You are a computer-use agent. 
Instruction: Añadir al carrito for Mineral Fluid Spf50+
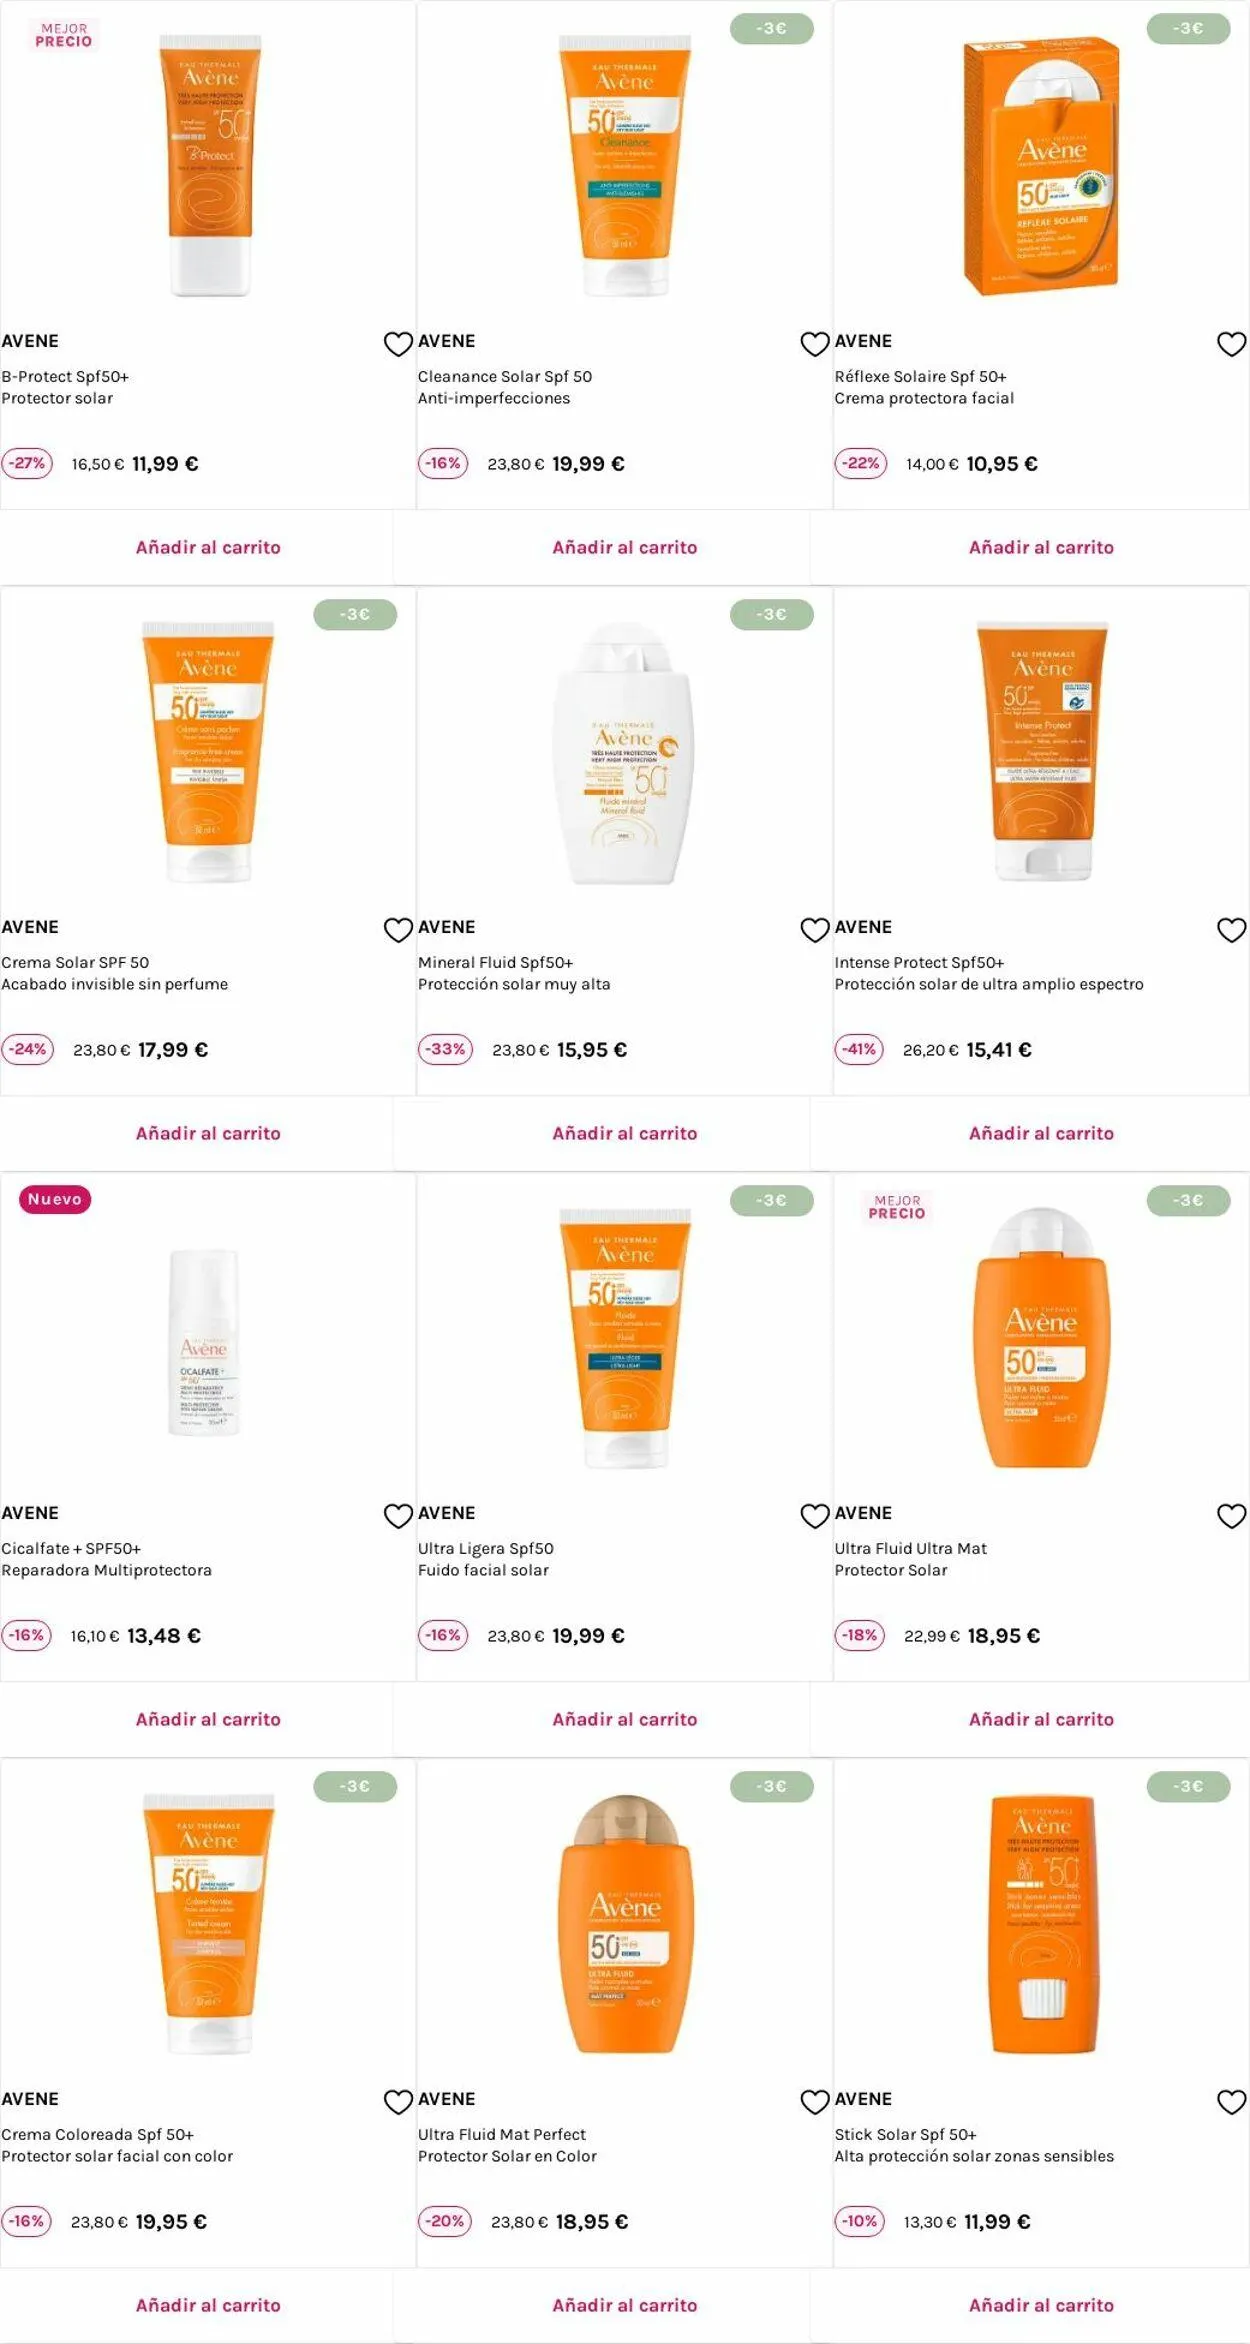[x=625, y=1133]
